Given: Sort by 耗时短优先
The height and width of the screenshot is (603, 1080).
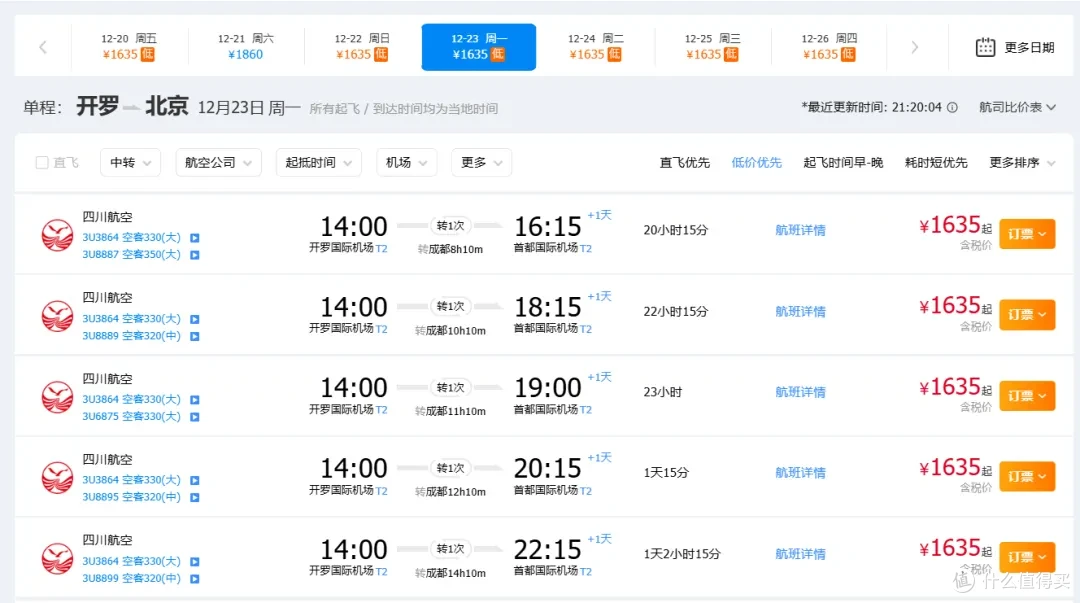Looking at the screenshot, I should pos(936,163).
